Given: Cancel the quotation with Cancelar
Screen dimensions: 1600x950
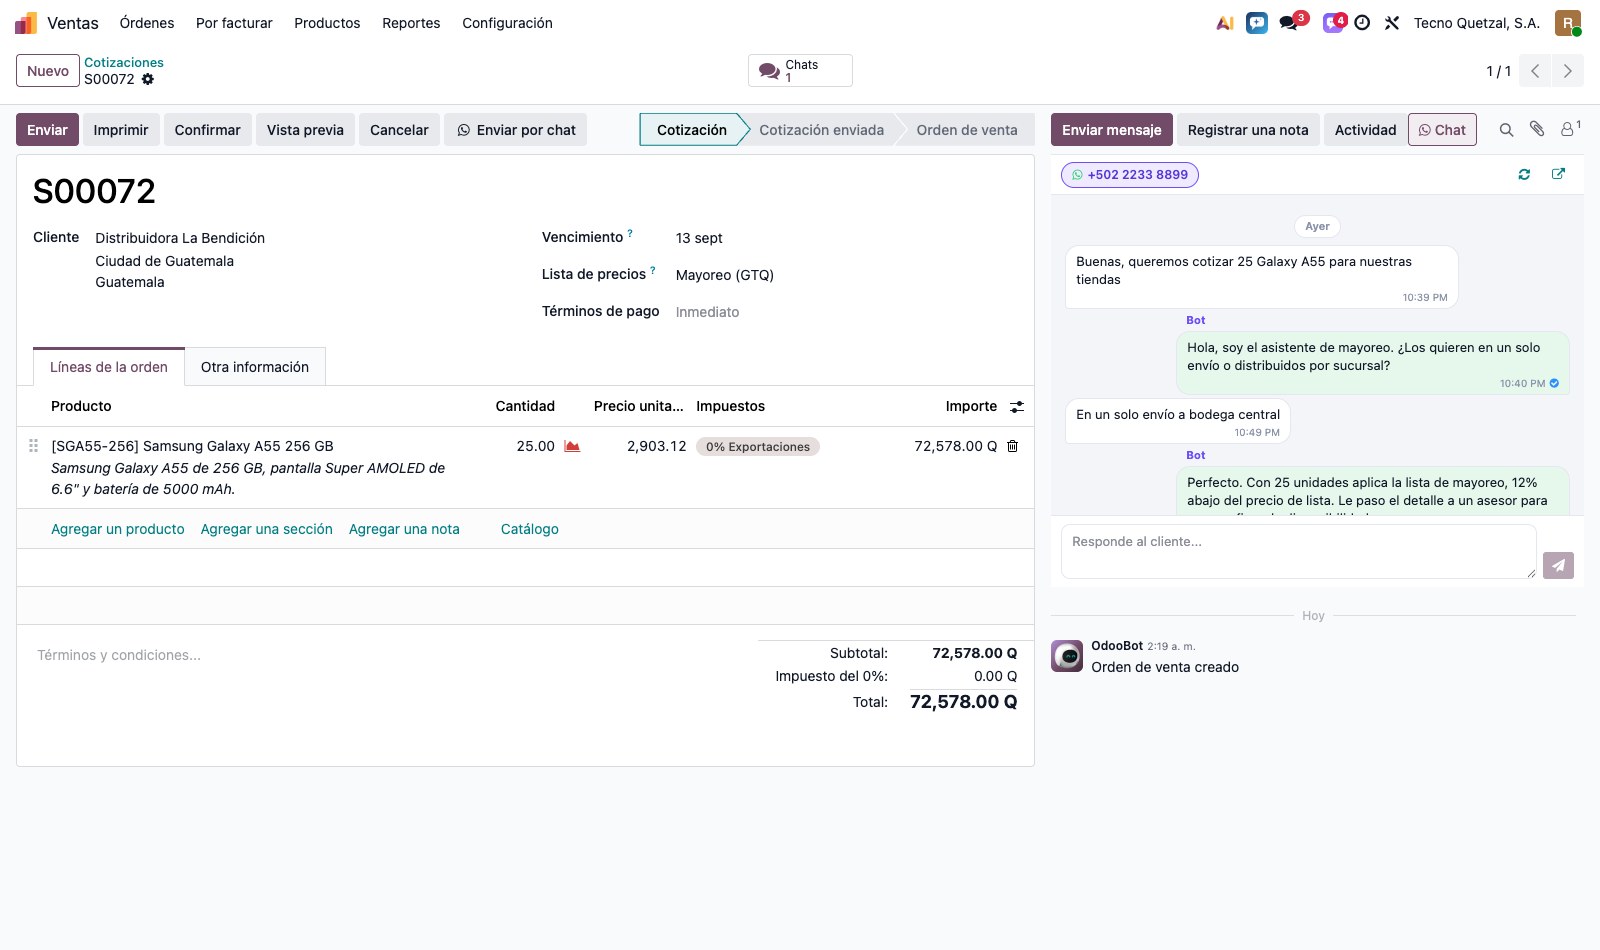Looking at the screenshot, I should click(x=399, y=130).
